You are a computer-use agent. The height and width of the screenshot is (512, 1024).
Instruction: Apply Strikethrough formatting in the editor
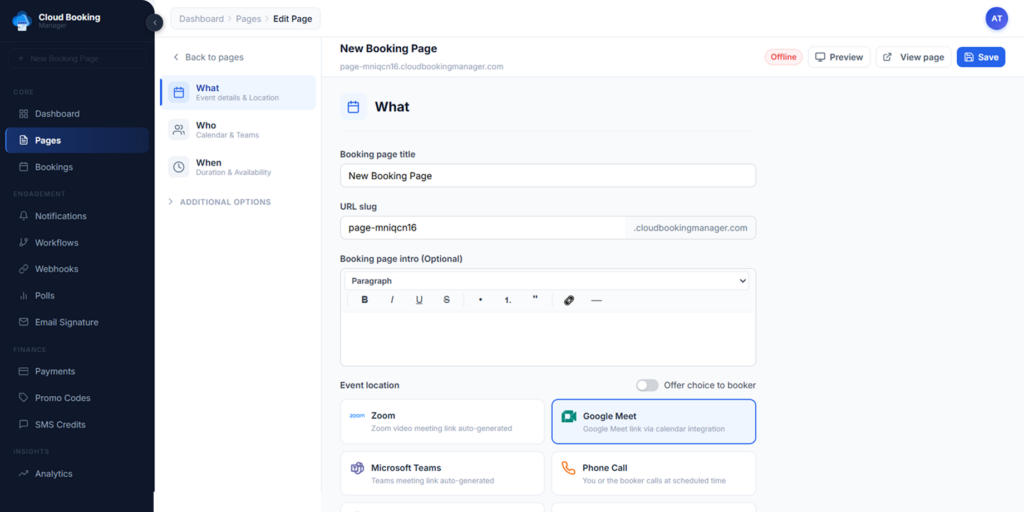pyautogui.click(x=446, y=300)
